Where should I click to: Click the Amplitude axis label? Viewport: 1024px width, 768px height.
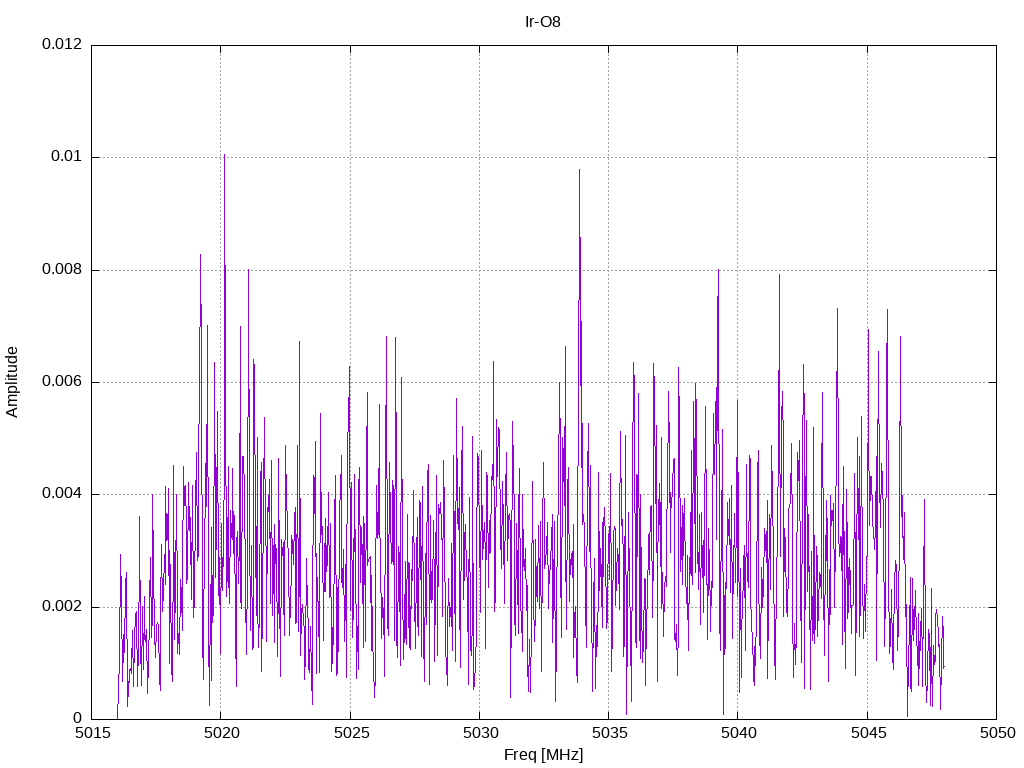(x=12, y=382)
